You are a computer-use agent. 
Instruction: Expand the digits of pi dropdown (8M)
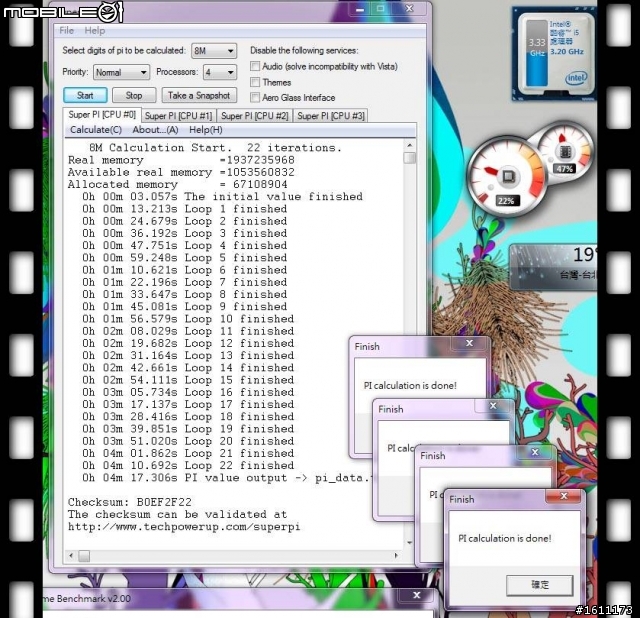click(214, 51)
